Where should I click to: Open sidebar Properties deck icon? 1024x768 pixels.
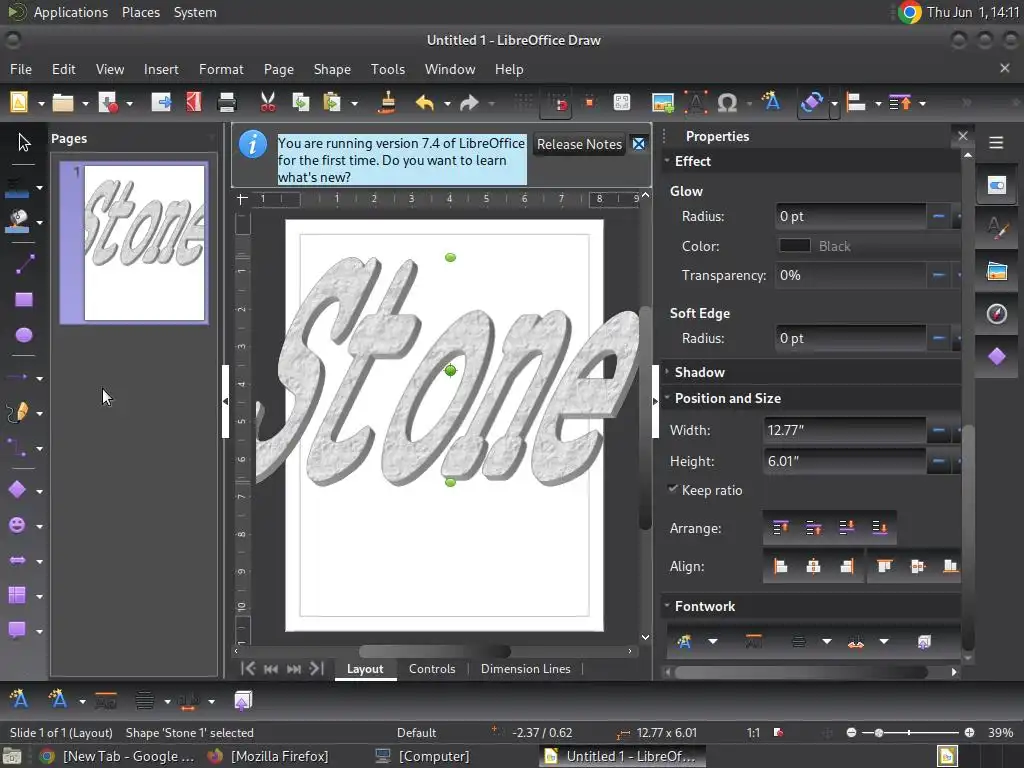(997, 185)
